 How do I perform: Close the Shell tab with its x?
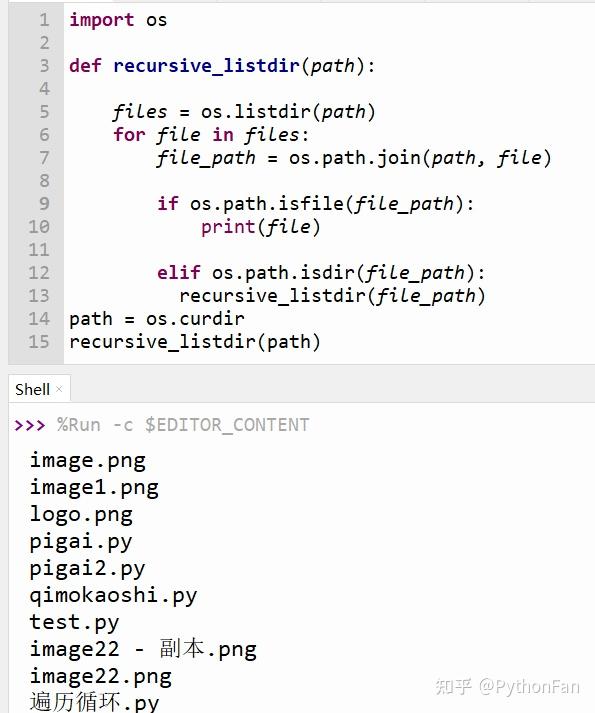point(59,389)
